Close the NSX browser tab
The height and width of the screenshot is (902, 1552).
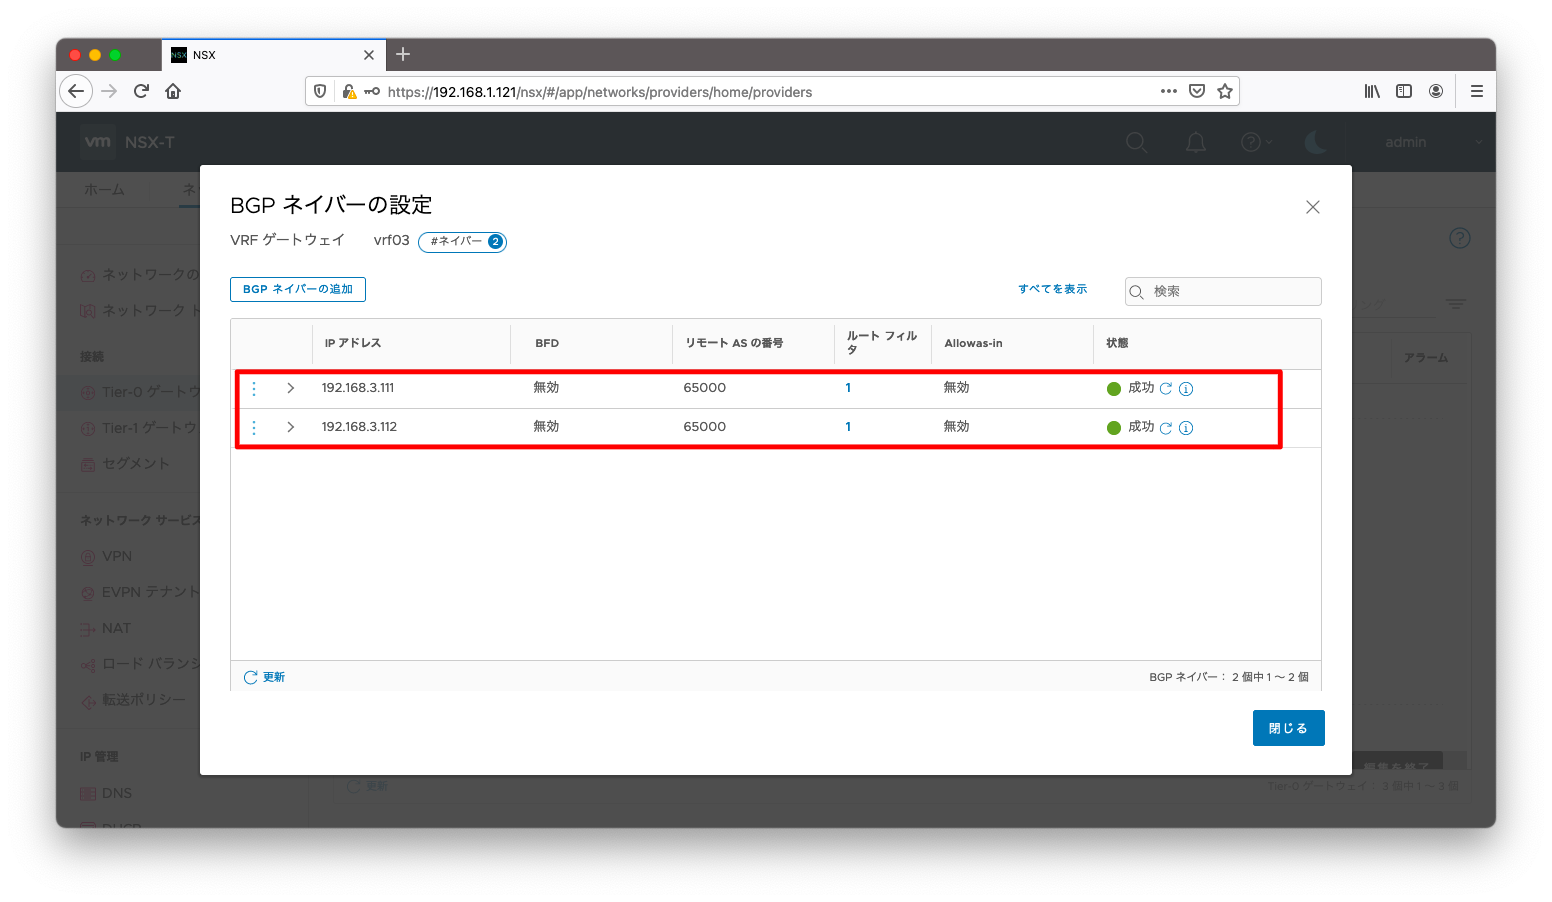pos(369,55)
